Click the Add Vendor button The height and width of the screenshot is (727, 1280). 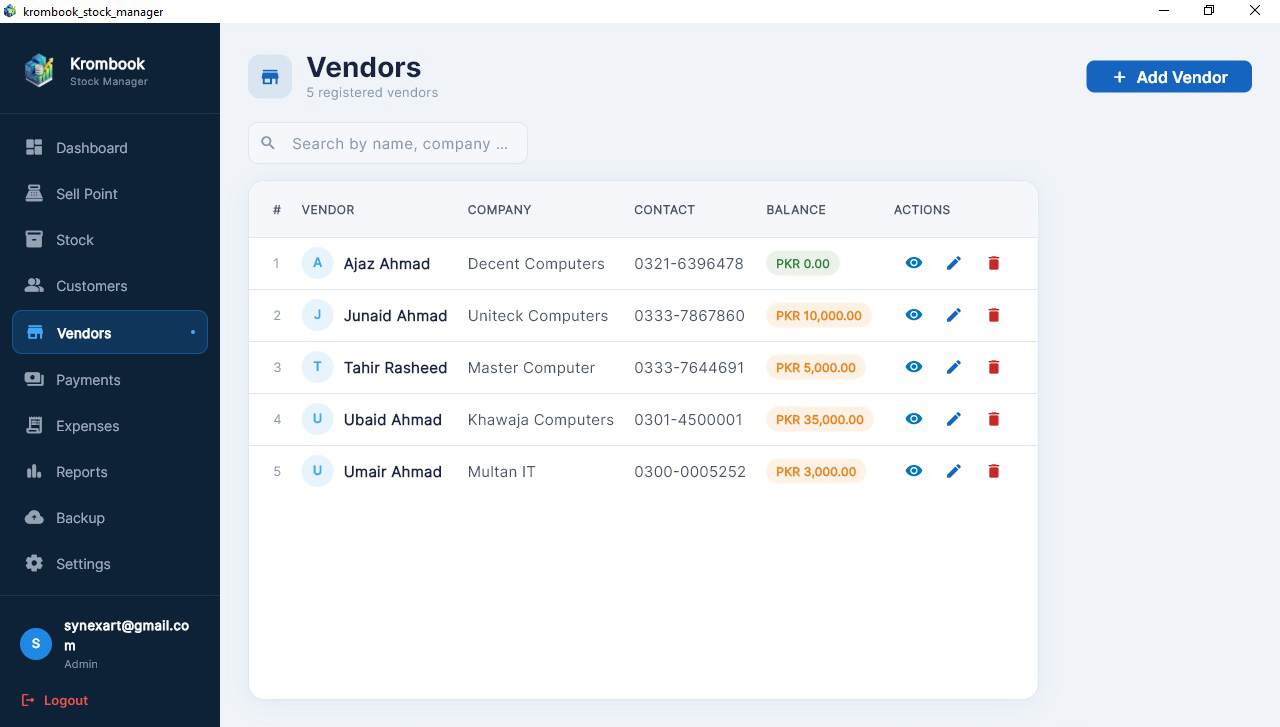[x=1168, y=76]
